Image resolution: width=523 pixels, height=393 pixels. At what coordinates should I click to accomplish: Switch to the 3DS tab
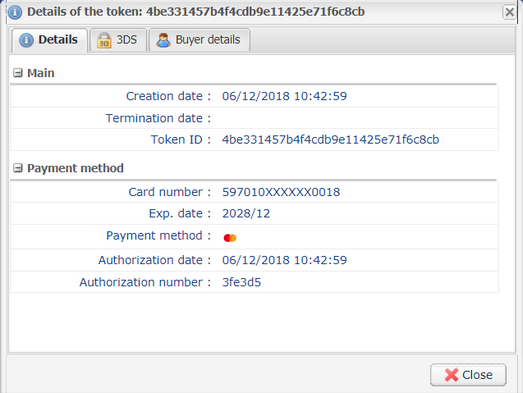(118, 40)
